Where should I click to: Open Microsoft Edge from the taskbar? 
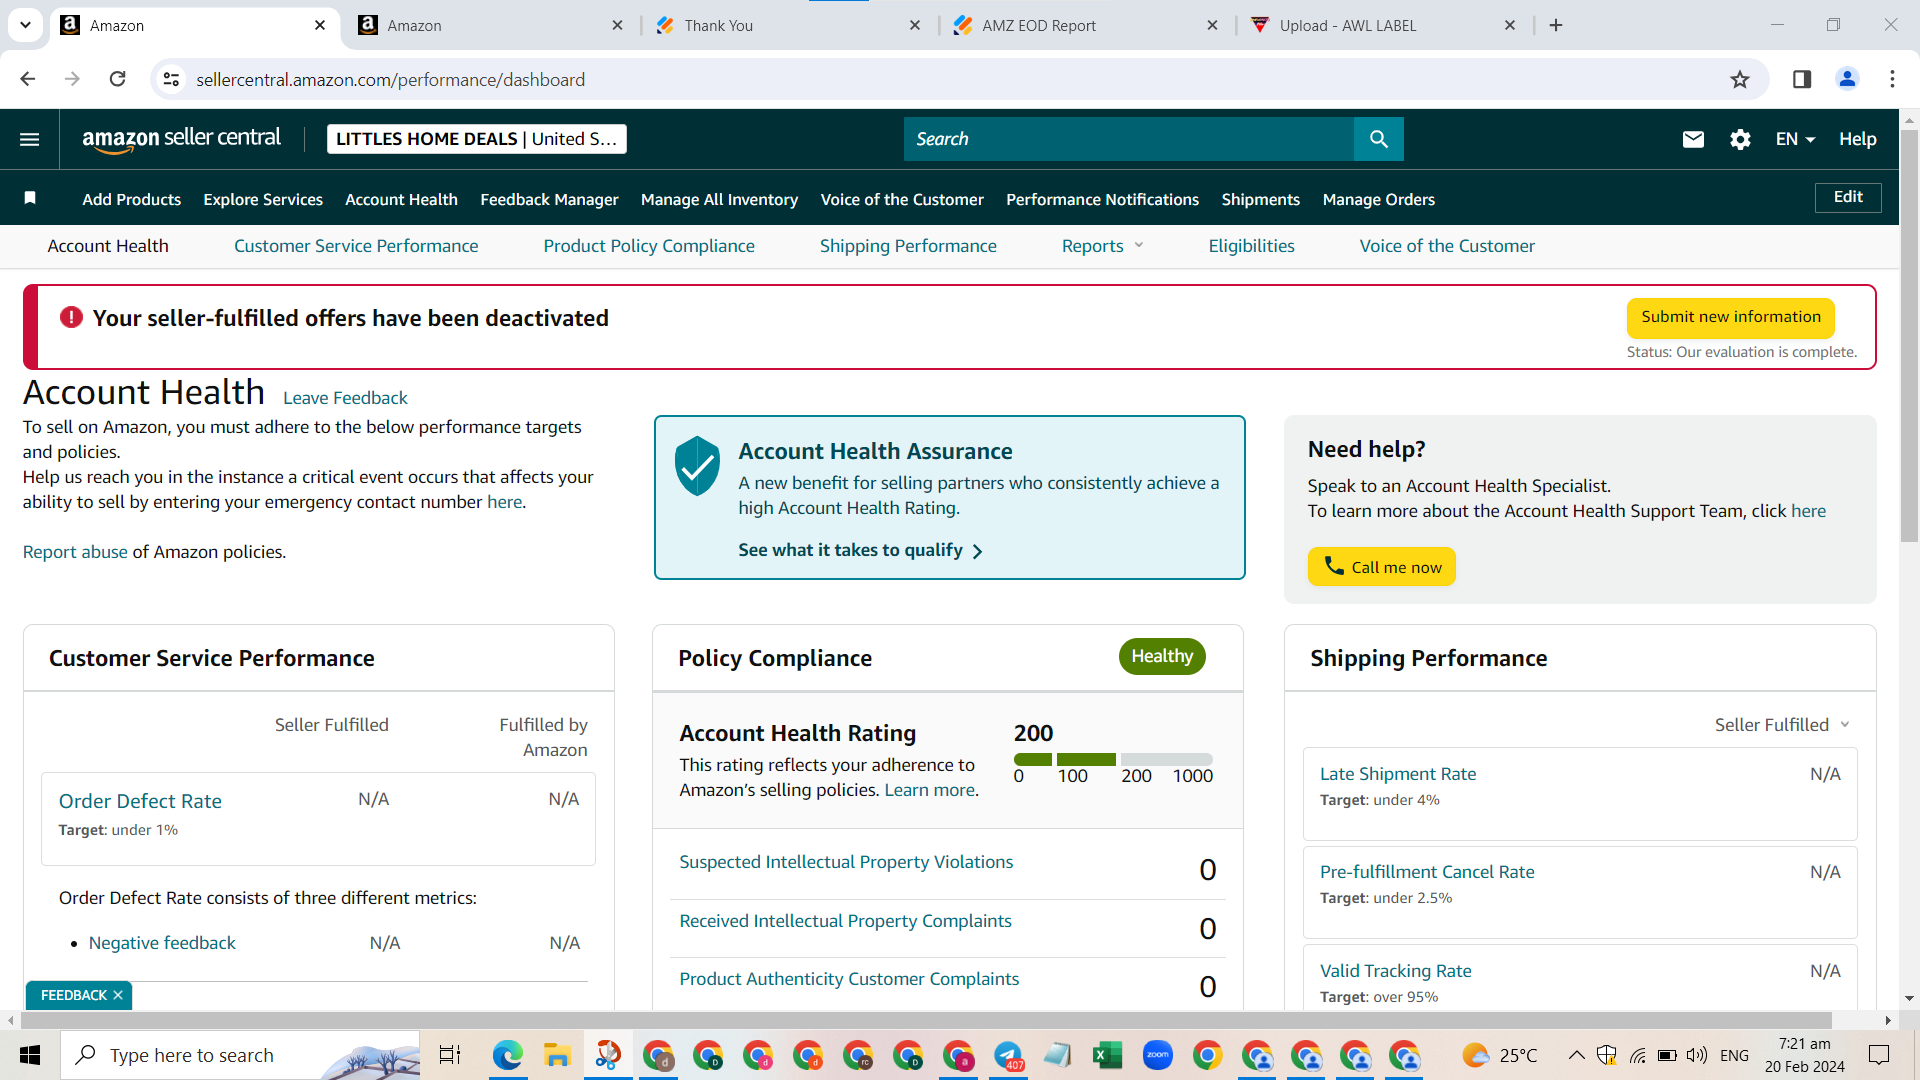(x=508, y=1055)
